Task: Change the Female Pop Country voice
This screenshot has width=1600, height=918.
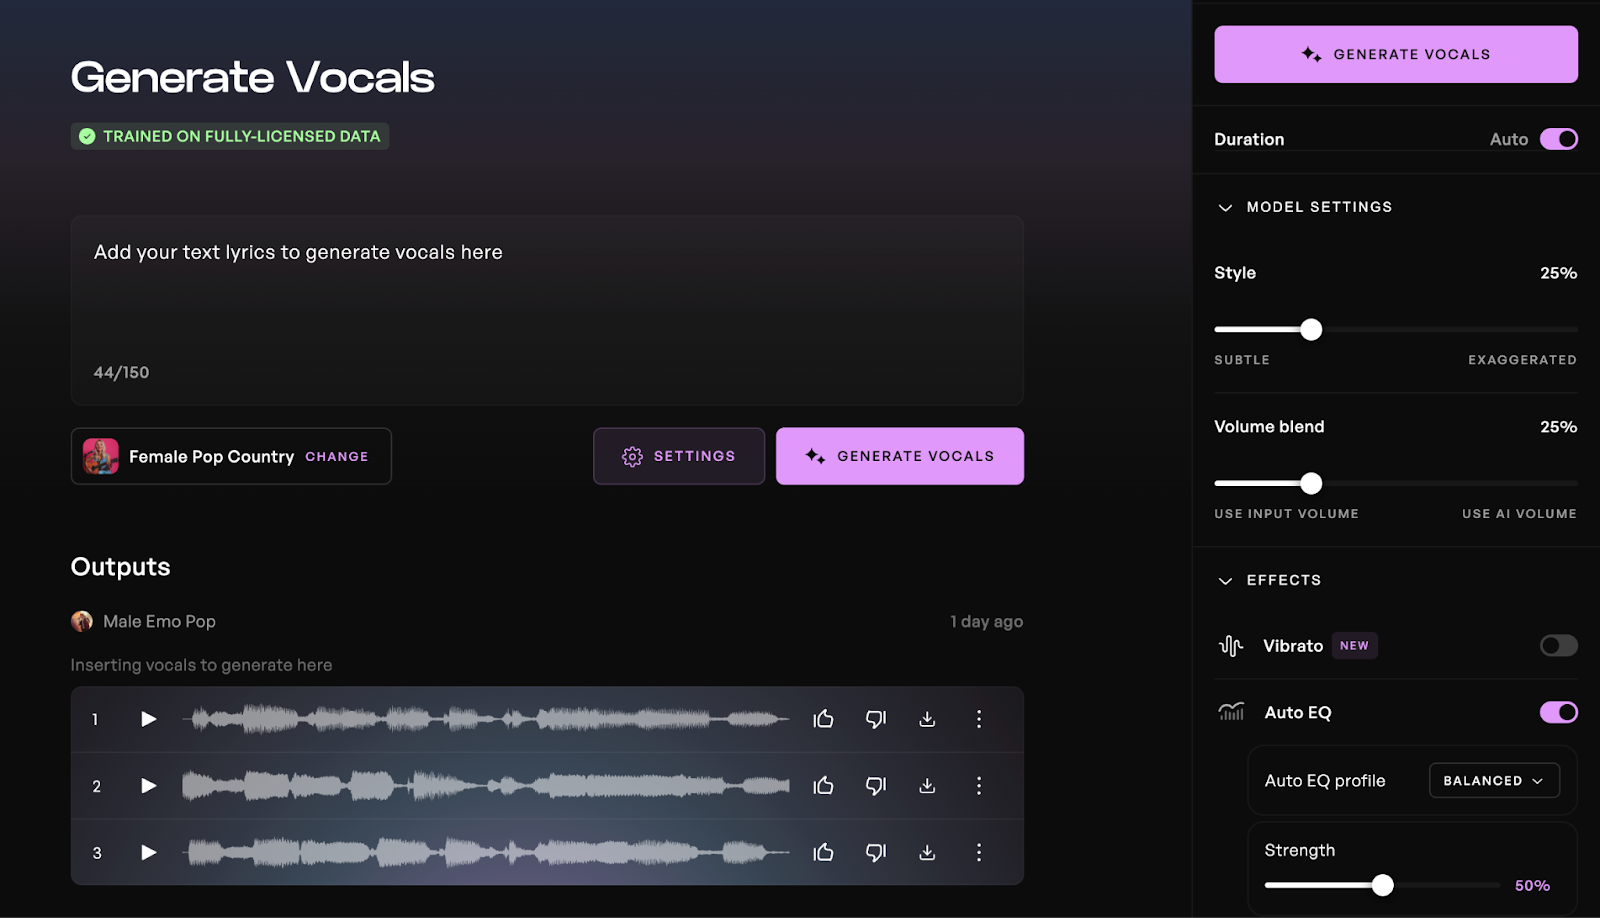Action: click(336, 457)
